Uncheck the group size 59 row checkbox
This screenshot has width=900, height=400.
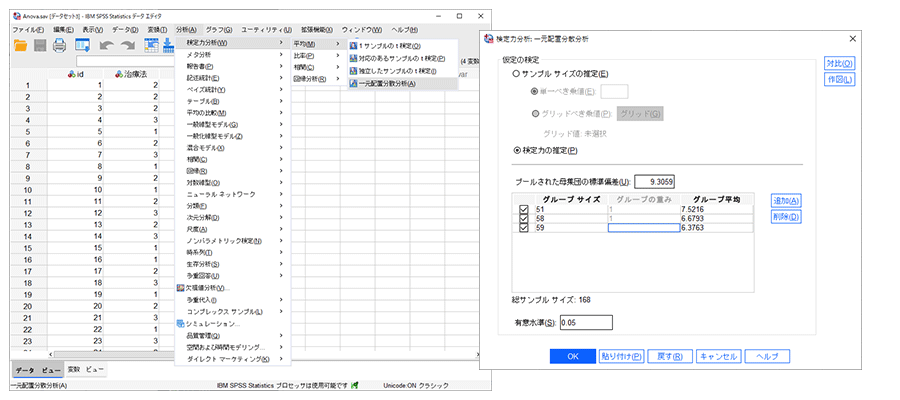(x=523, y=228)
